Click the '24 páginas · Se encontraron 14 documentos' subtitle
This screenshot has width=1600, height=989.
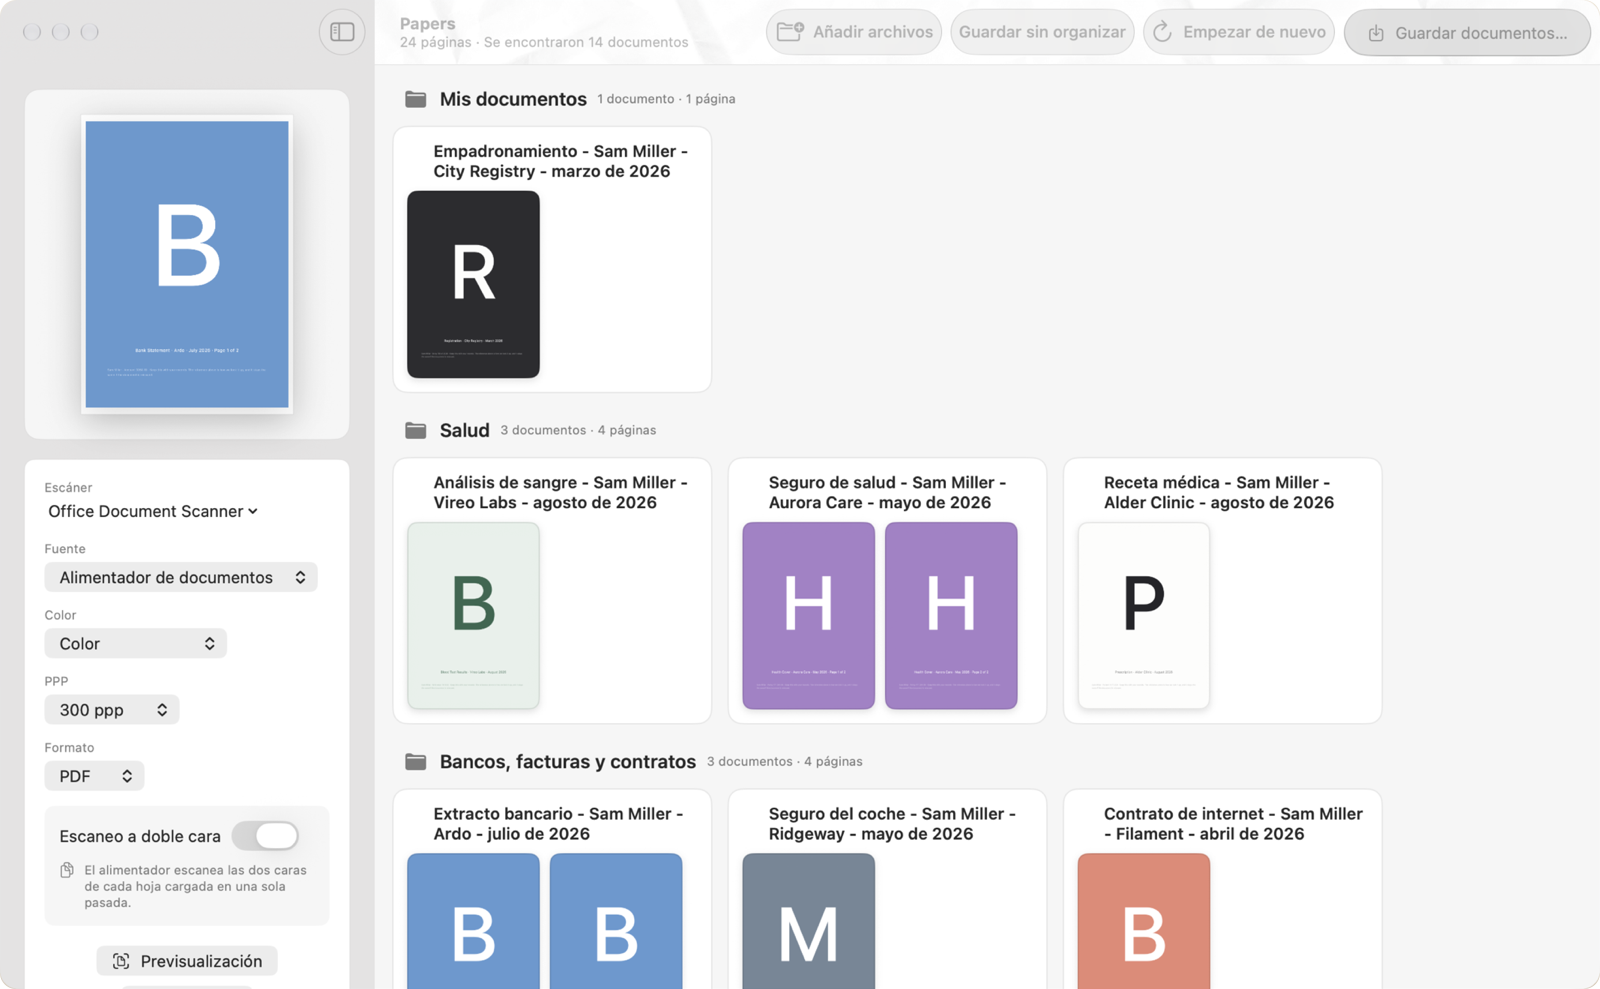point(544,42)
